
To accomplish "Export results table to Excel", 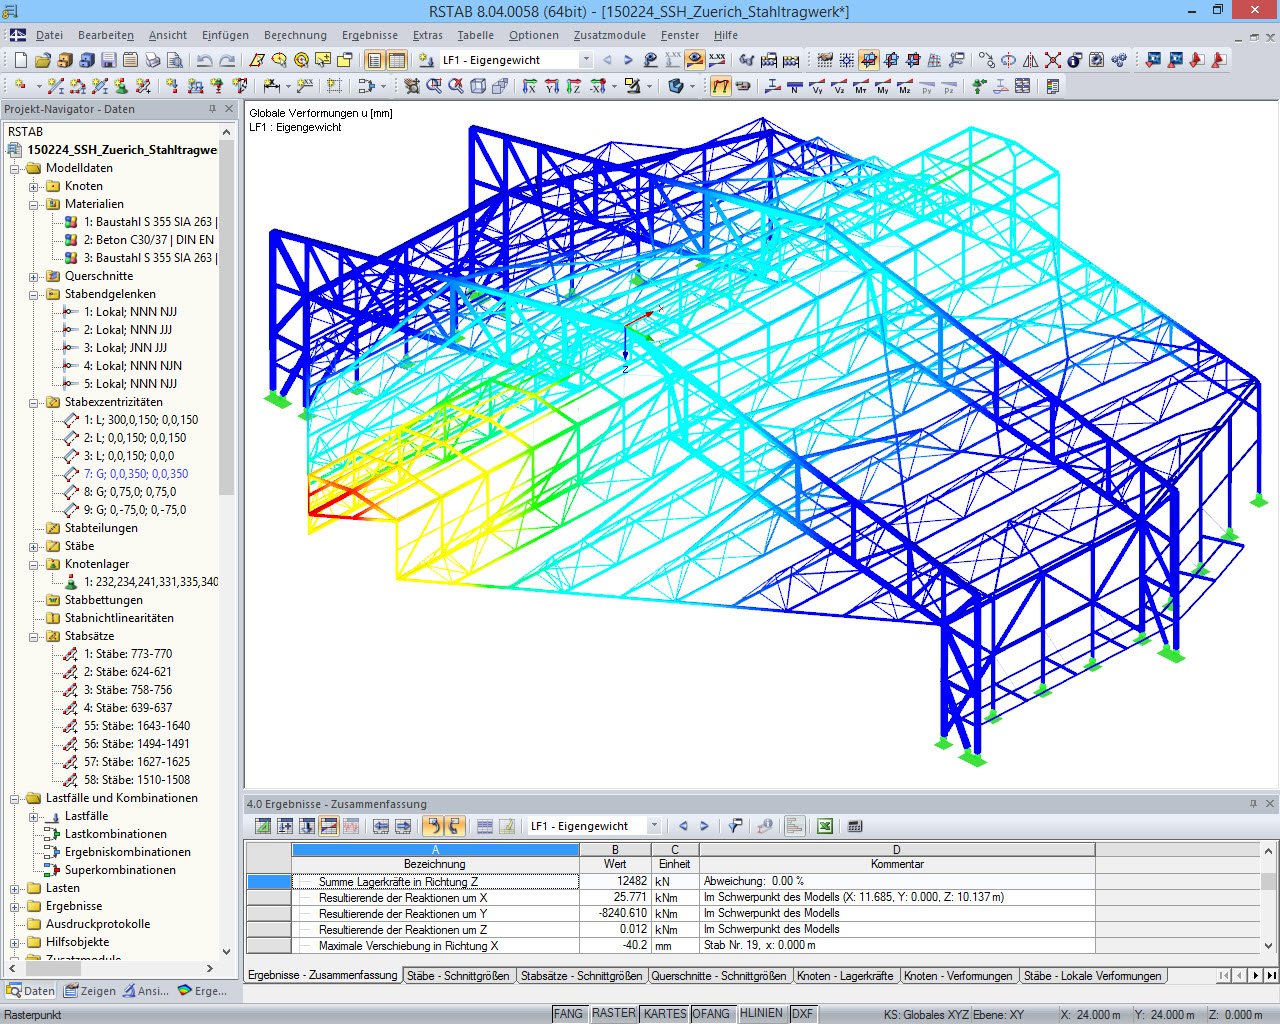I will tap(825, 826).
